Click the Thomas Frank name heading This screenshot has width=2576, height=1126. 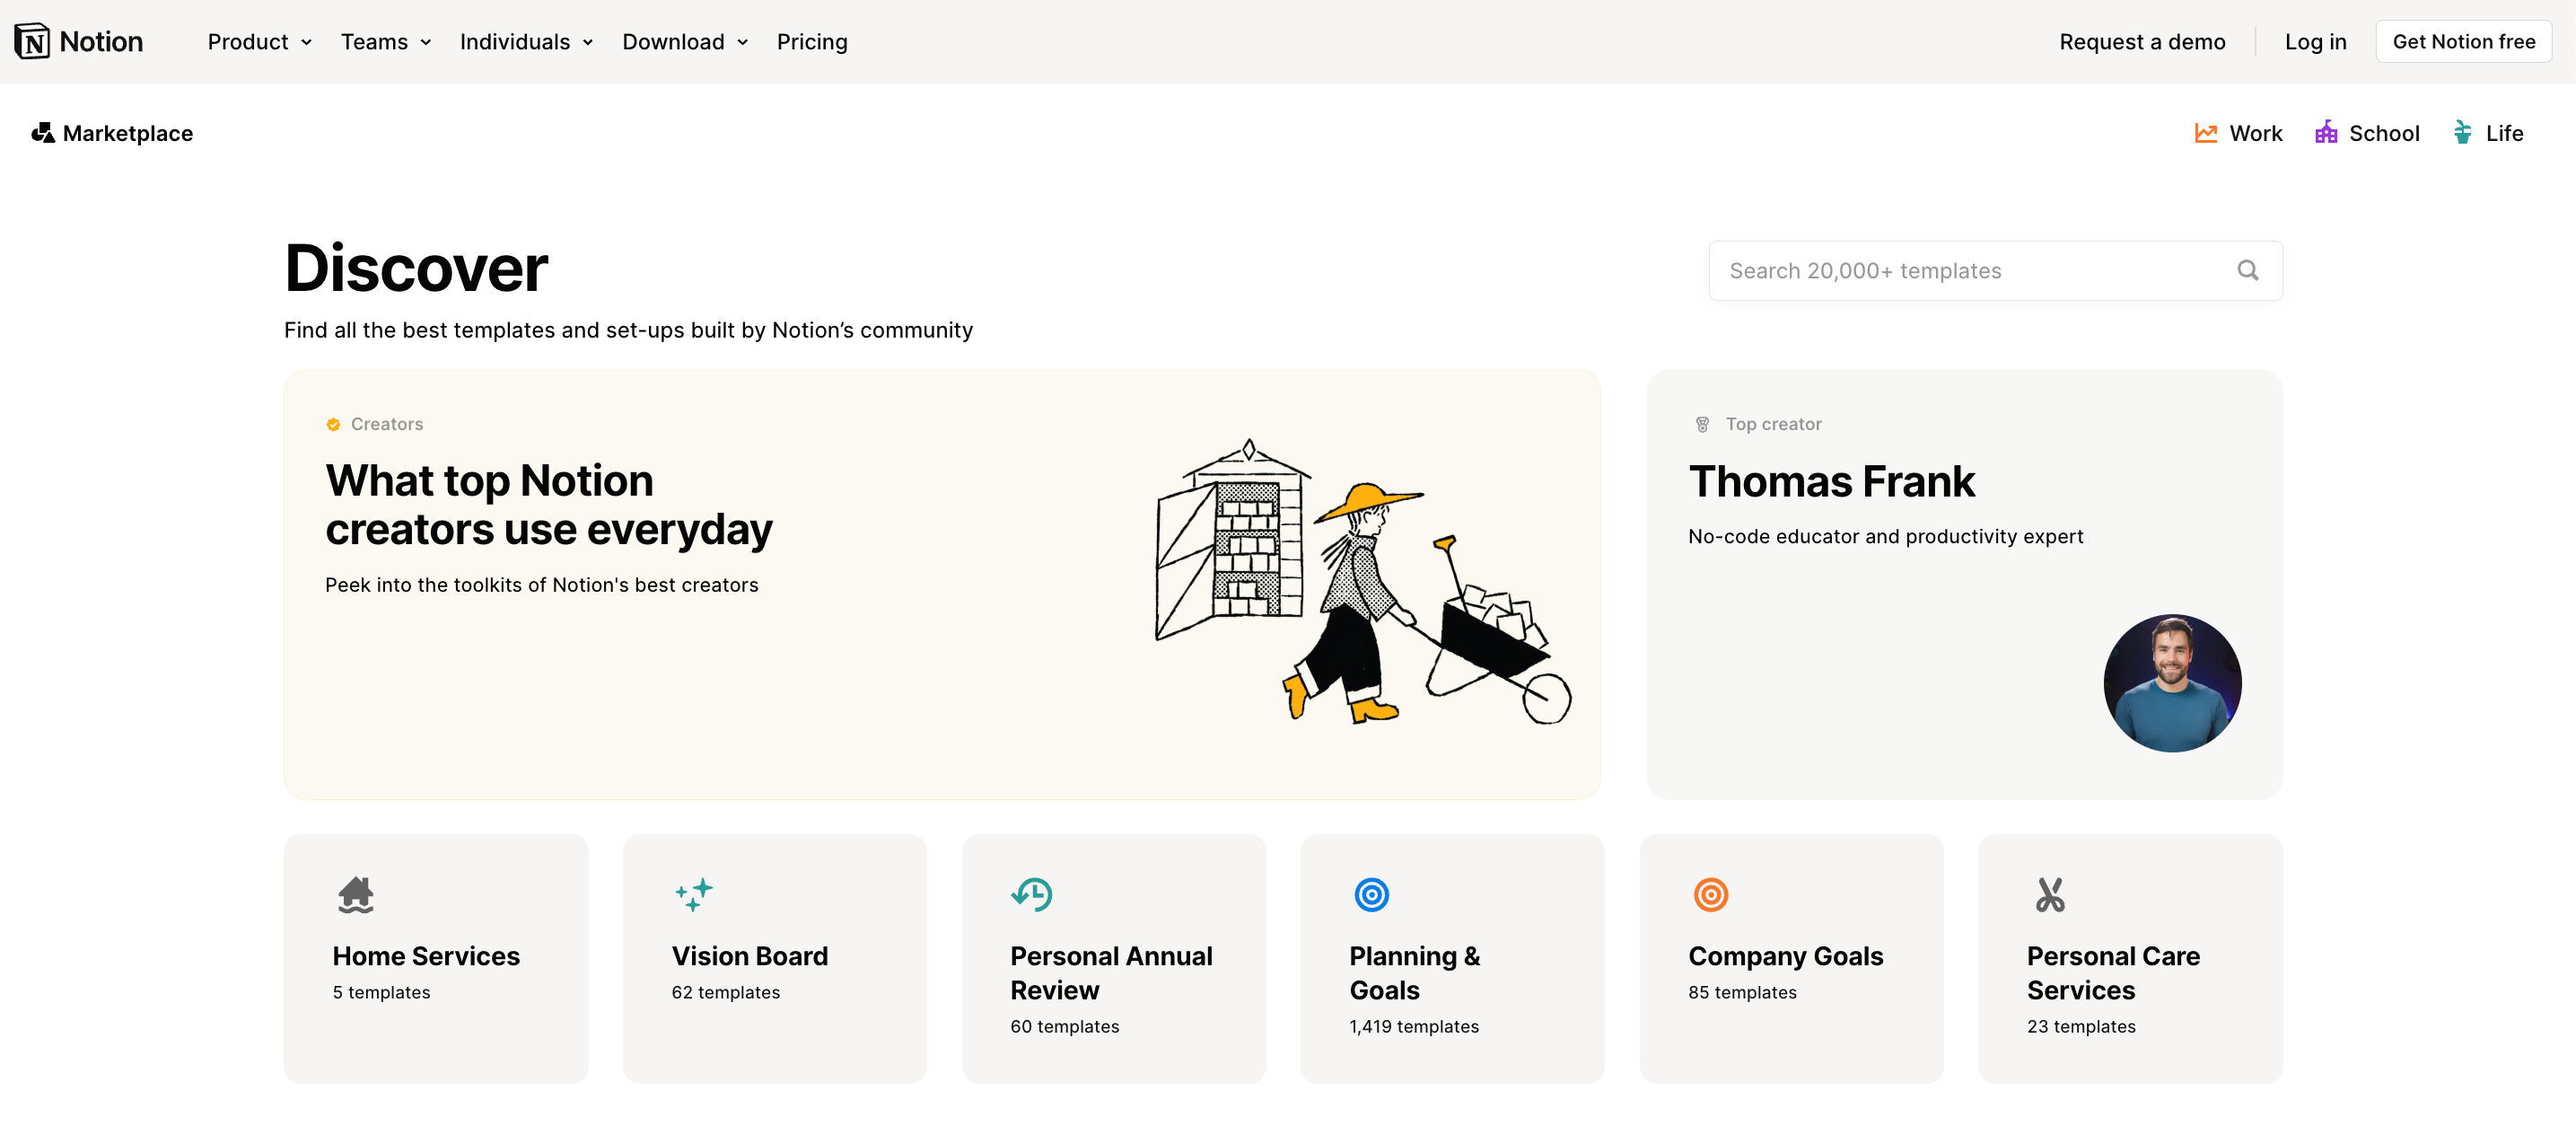tap(1831, 481)
